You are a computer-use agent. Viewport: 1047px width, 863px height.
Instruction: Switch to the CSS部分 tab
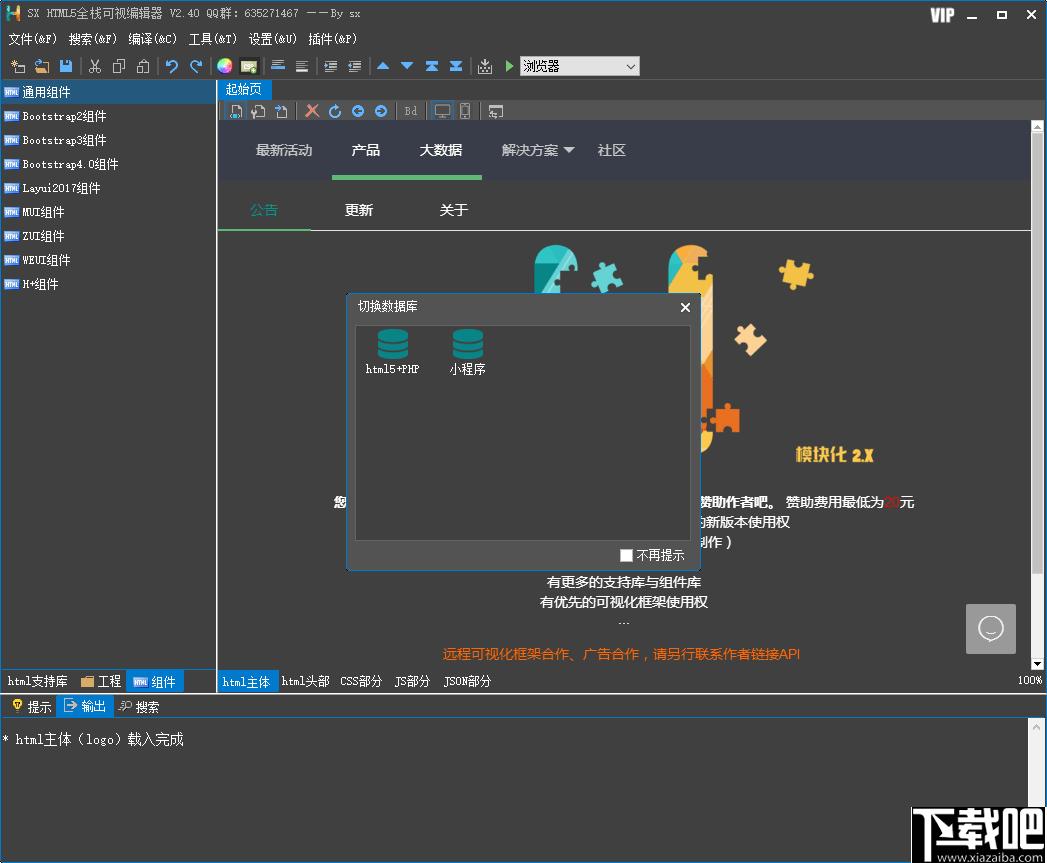point(361,681)
